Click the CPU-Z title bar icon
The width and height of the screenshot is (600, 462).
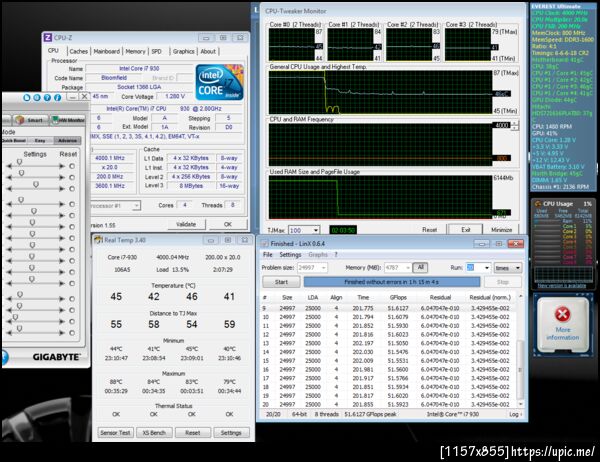[48, 38]
